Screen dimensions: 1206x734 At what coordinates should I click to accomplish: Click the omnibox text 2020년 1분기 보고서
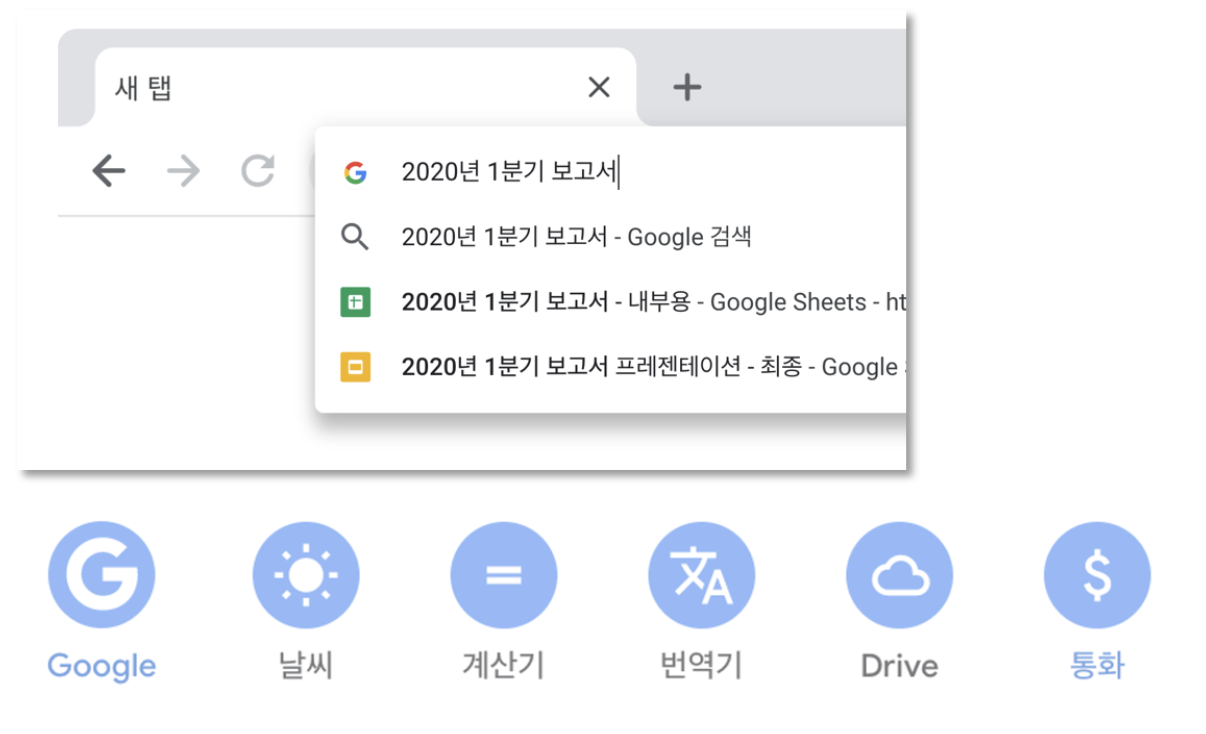coord(510,172)
